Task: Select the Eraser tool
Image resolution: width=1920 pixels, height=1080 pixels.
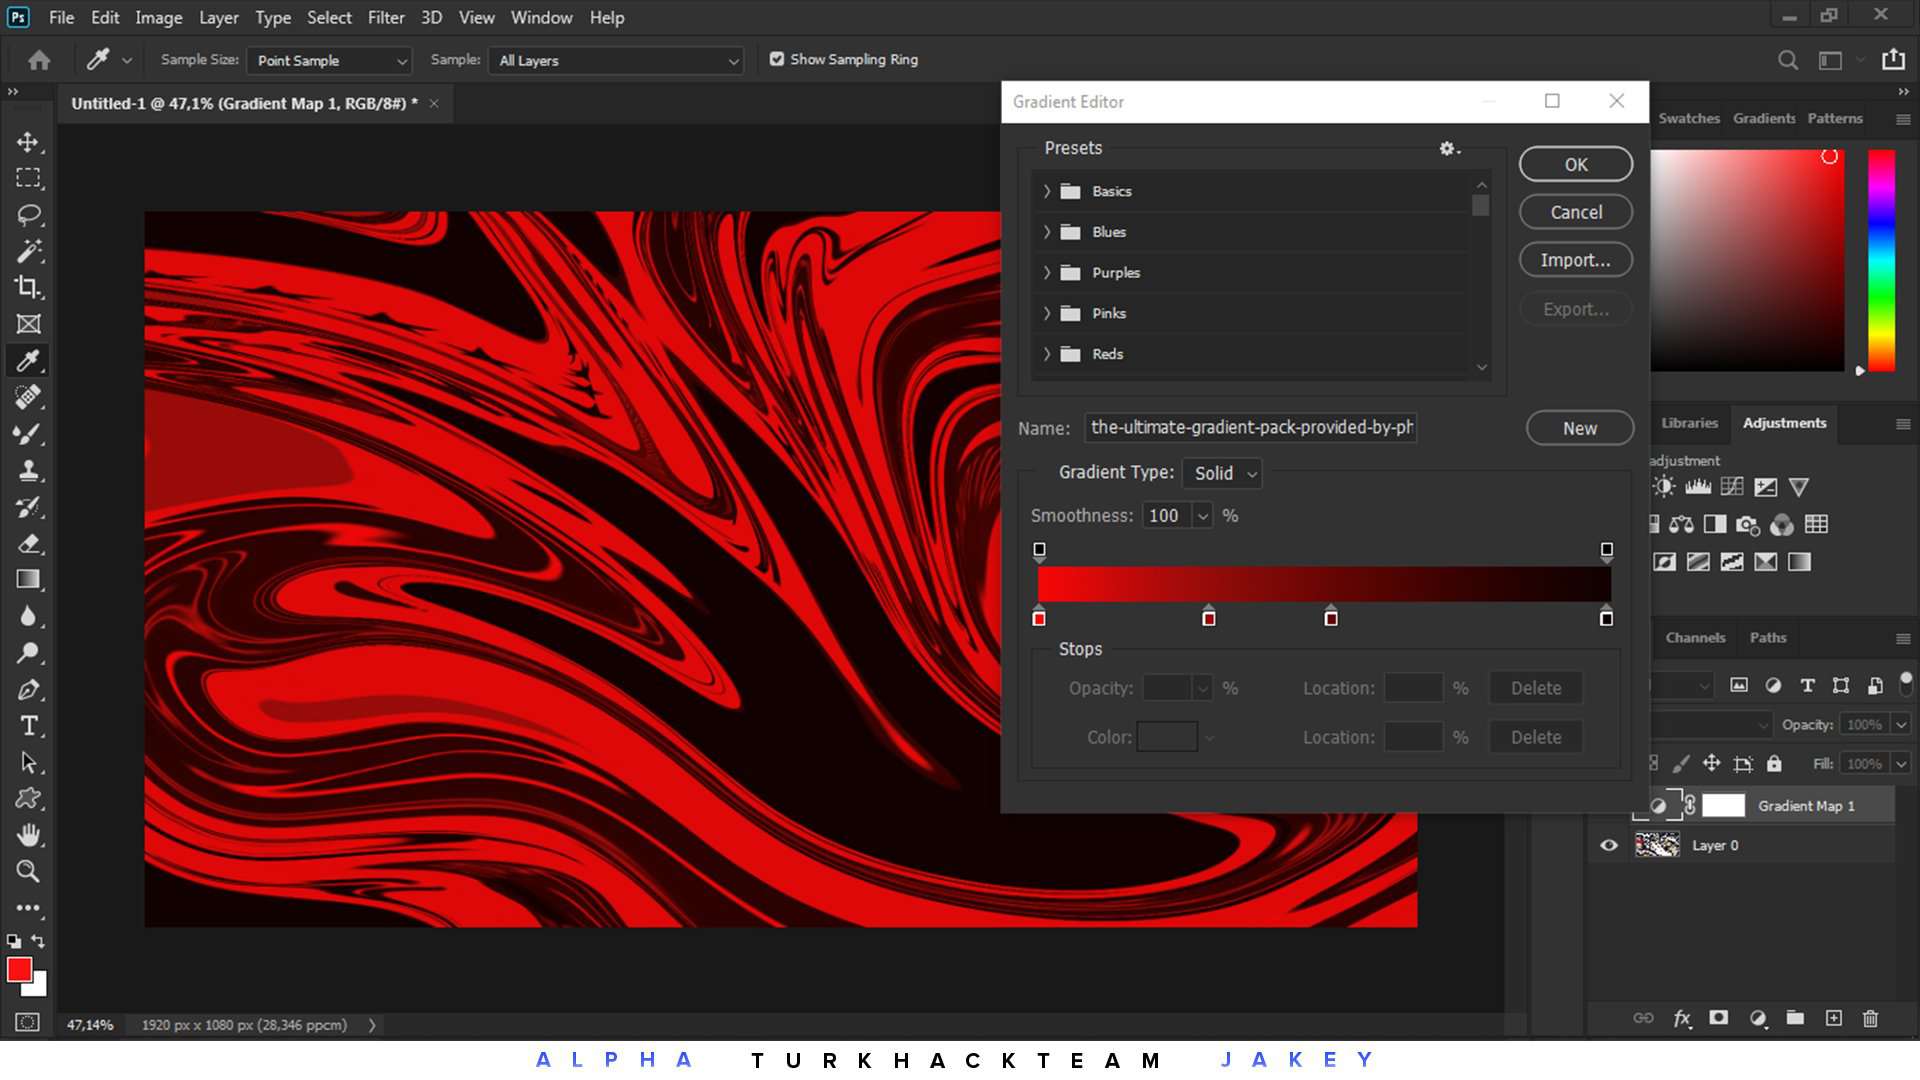Action: pyautogui.click(x=28, y=543)
